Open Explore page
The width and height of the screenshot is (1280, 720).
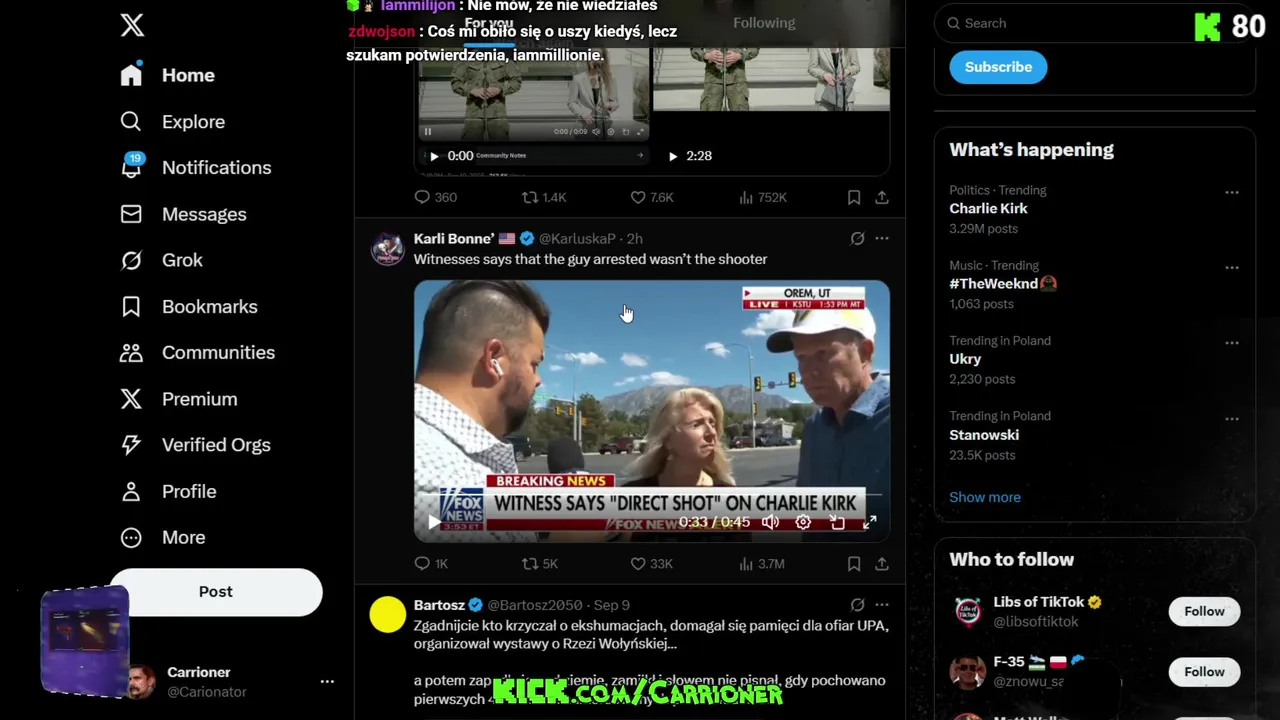pos(172,121)
